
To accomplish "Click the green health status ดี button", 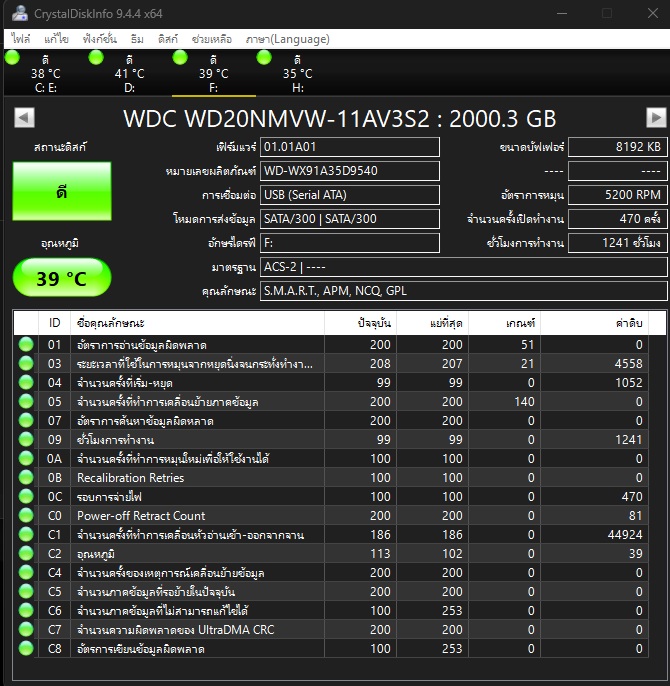I will 62,191.
